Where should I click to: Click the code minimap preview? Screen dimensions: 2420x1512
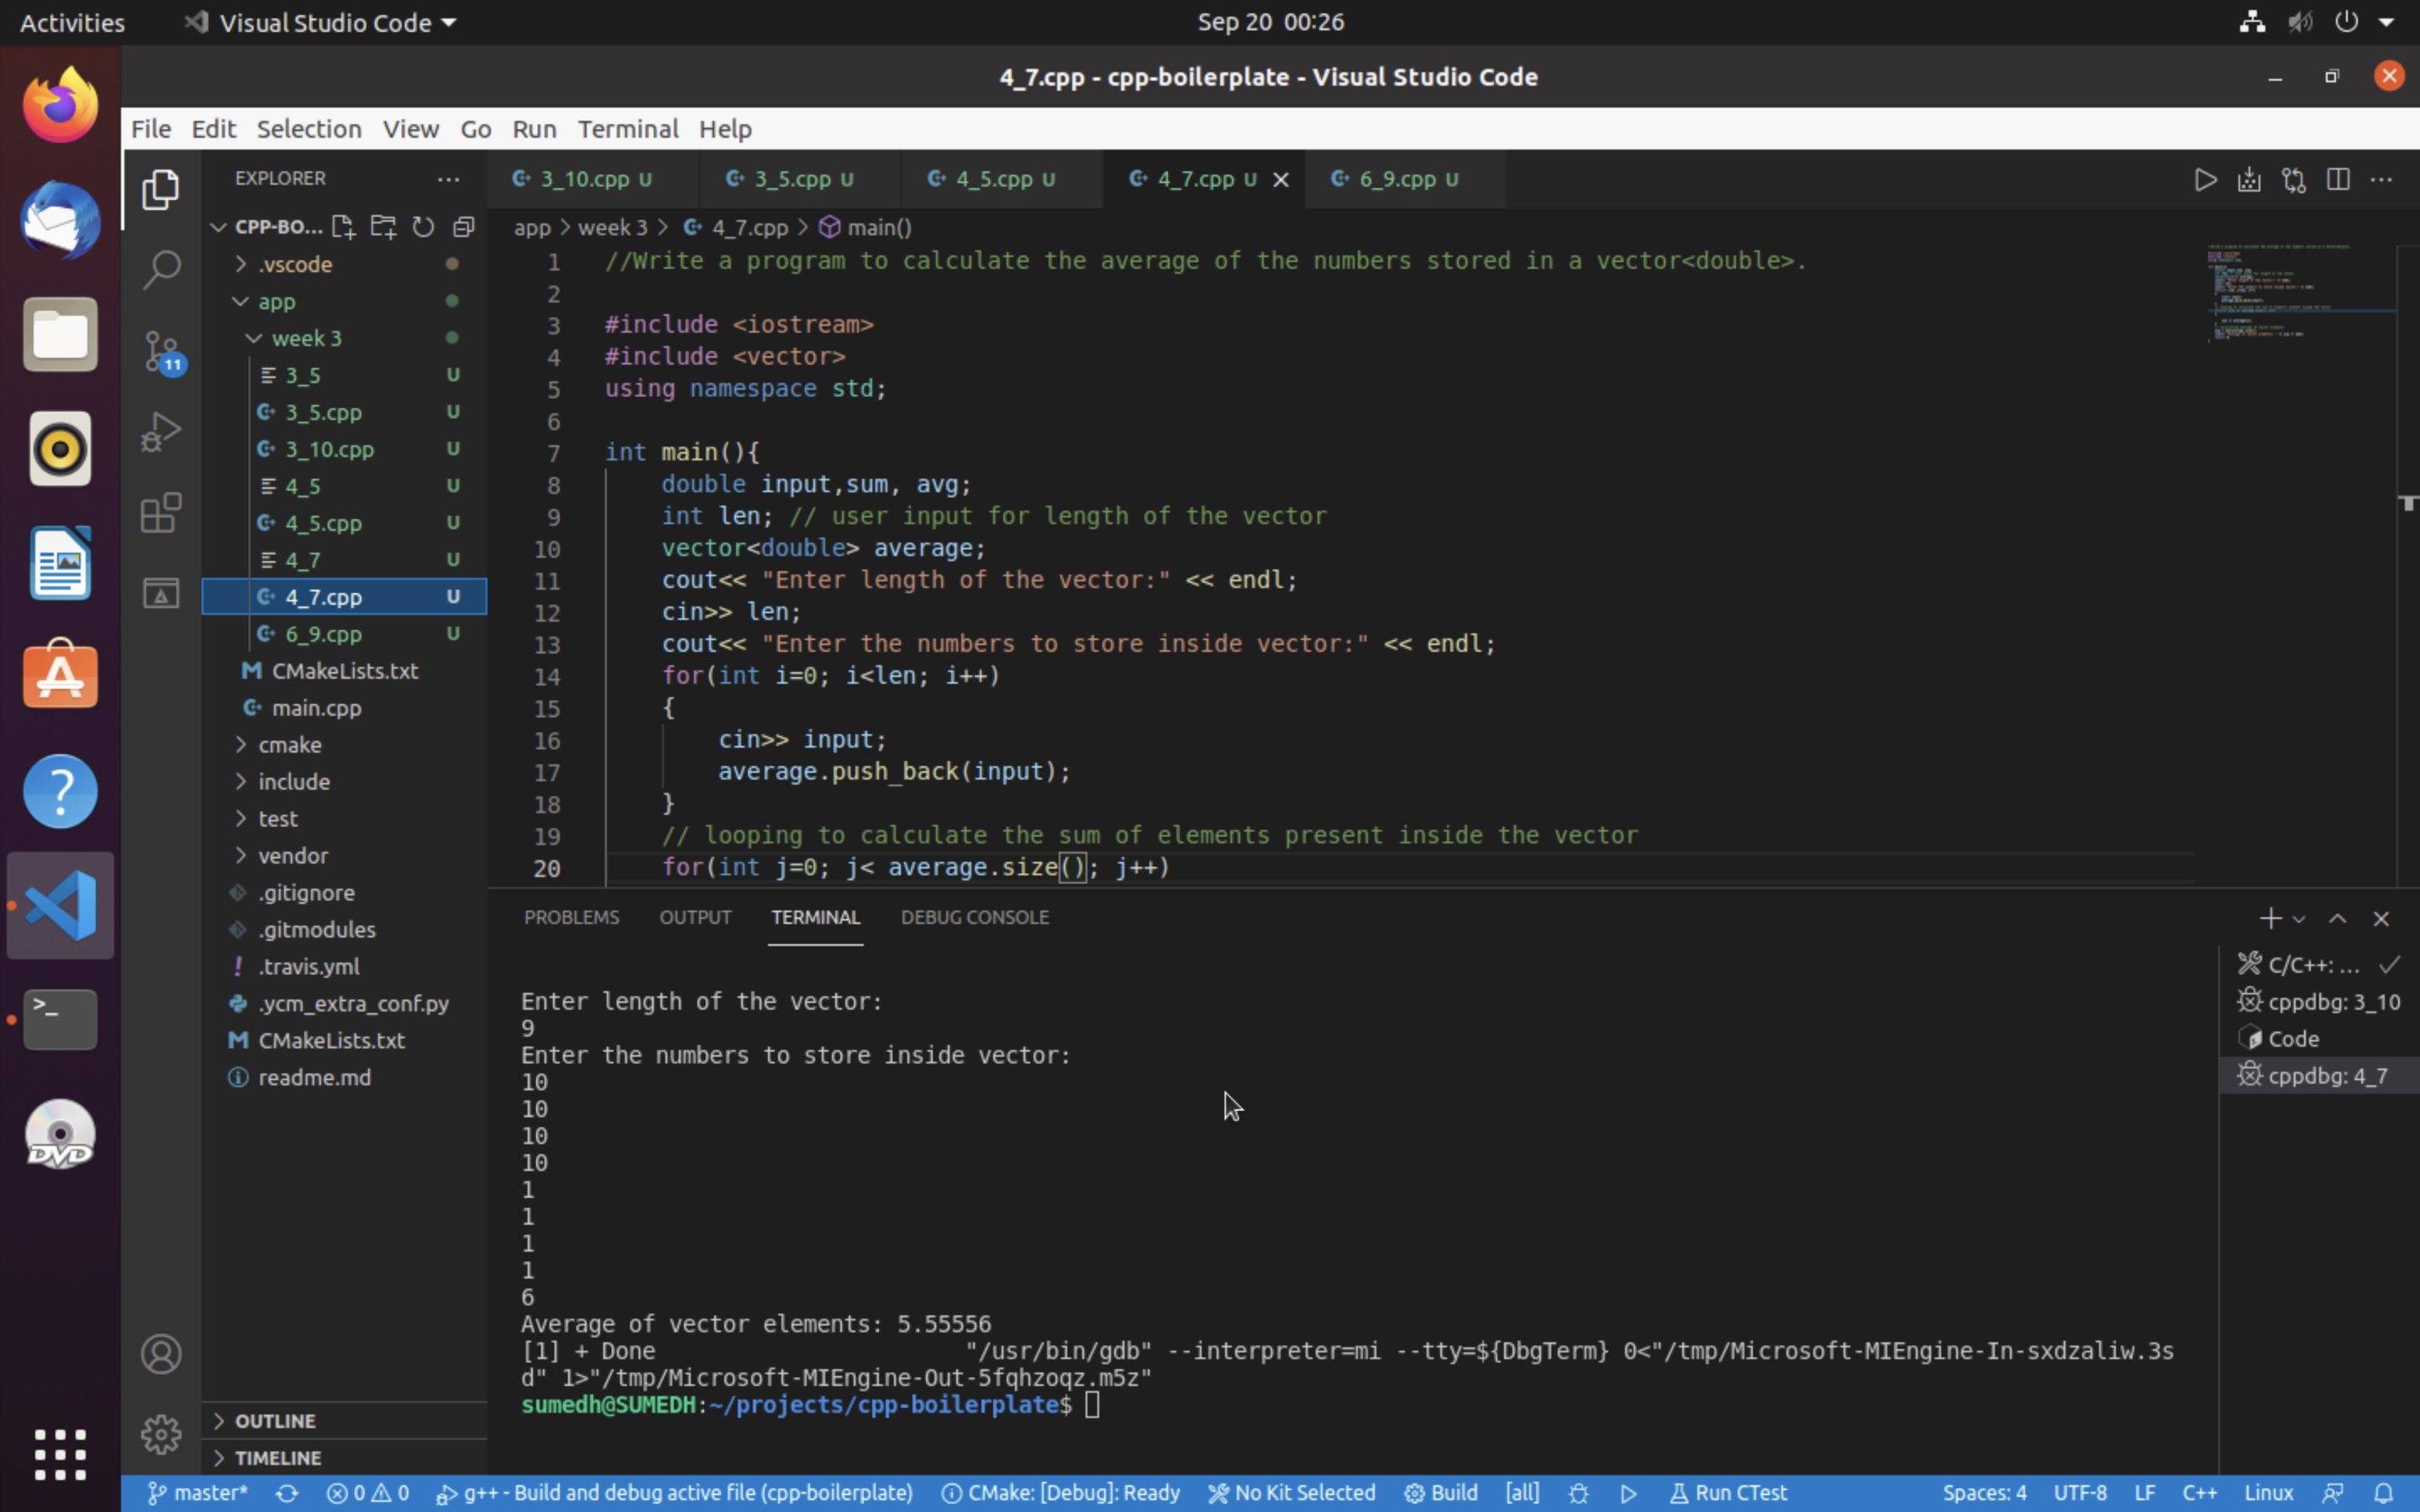point(2300,293)
